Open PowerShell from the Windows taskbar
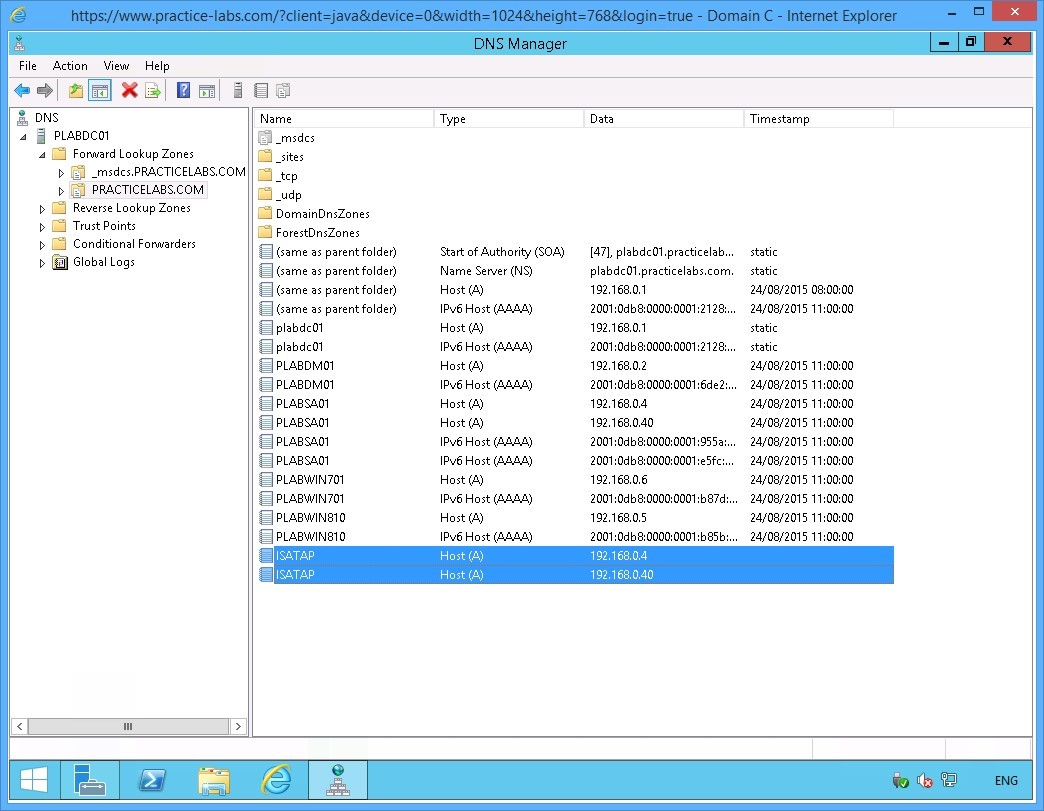This screenshot has height=811, width=1044. coord(151,780)
